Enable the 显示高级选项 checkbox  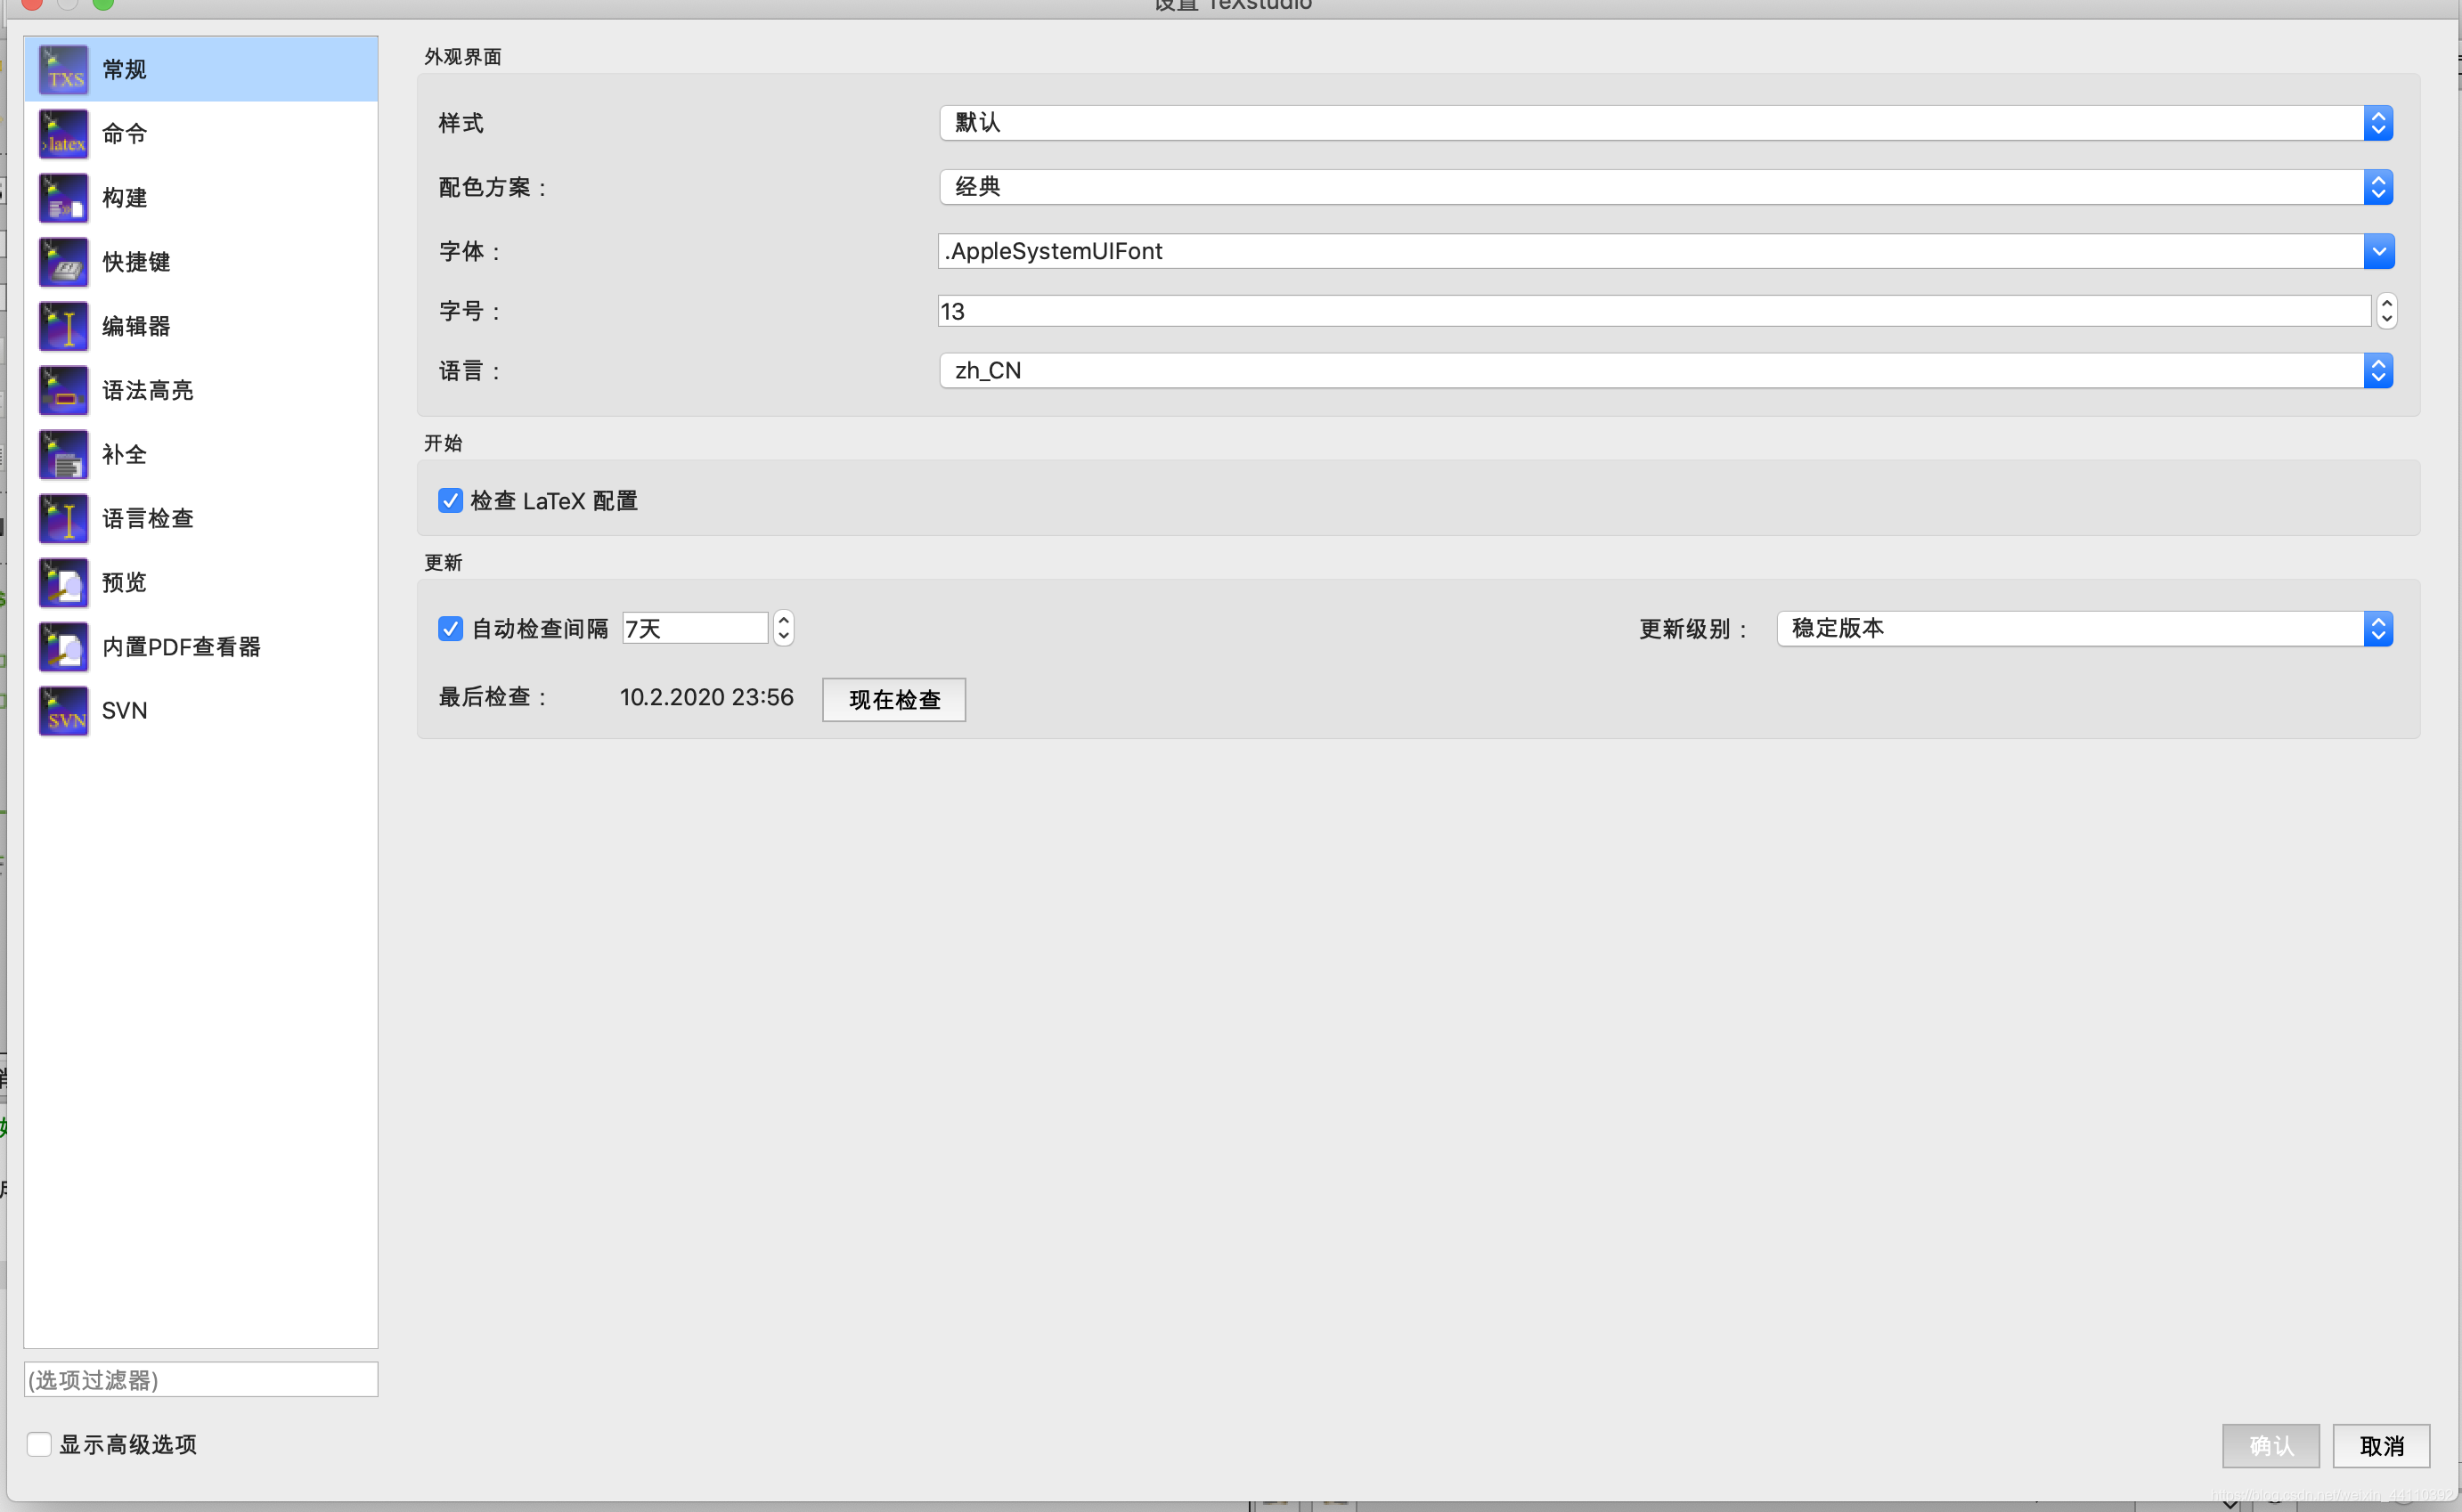tap(39, 1444)
